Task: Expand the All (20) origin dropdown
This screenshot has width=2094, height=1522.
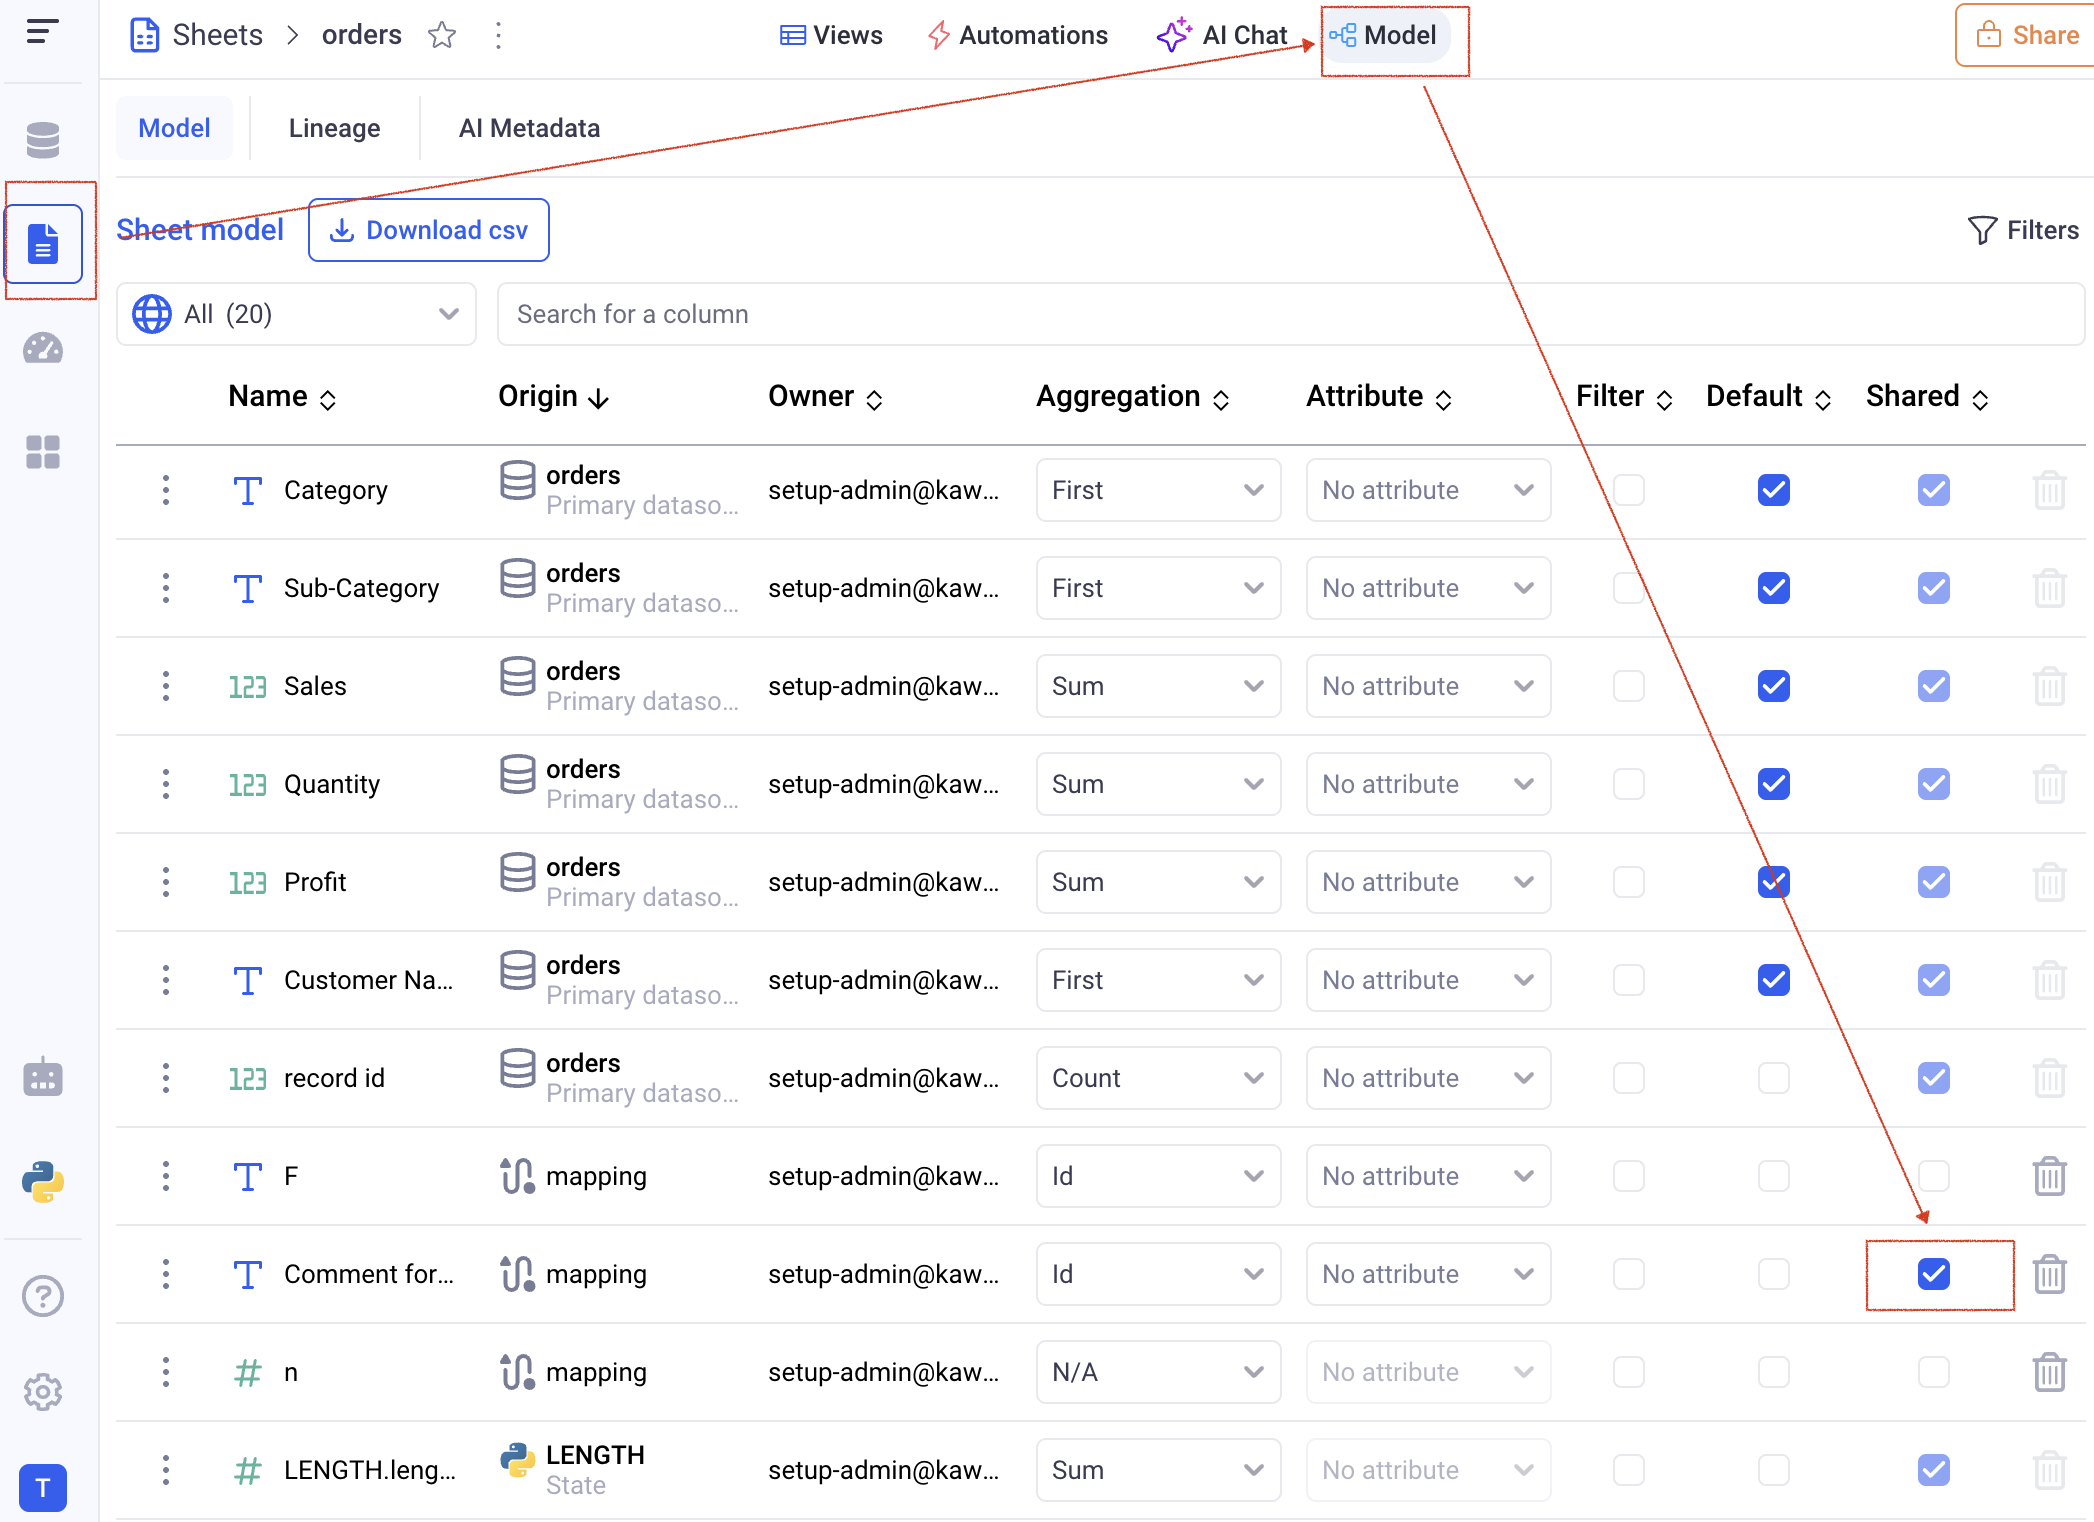Action: click(296, 314)
